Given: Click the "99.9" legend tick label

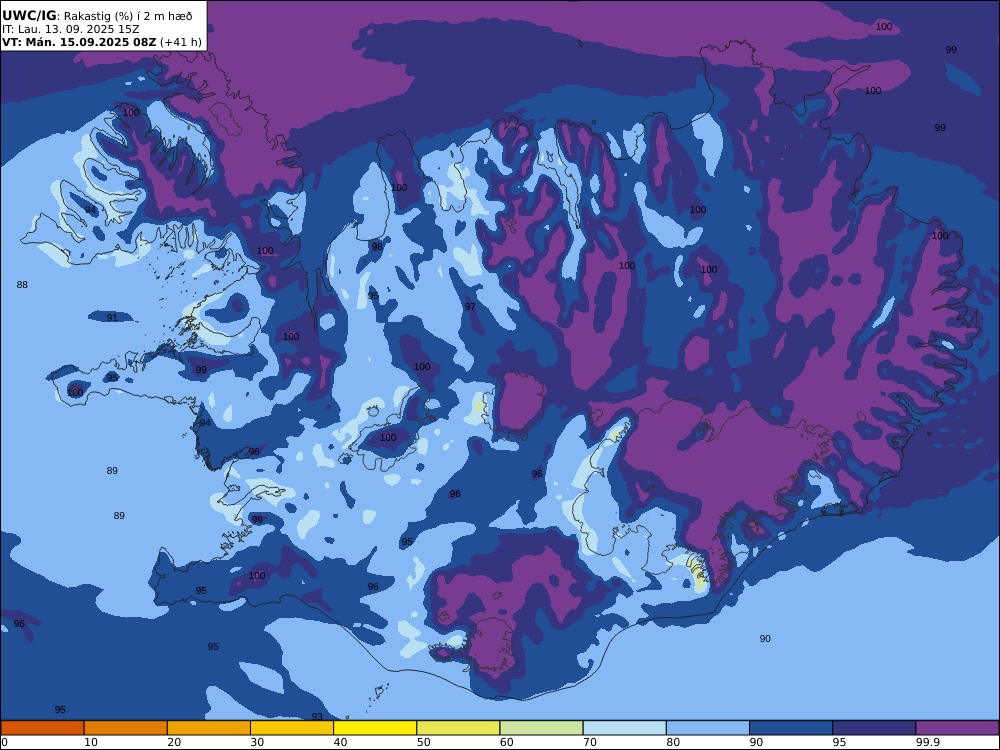Looking at the screenshot, I should click(926, 742).
